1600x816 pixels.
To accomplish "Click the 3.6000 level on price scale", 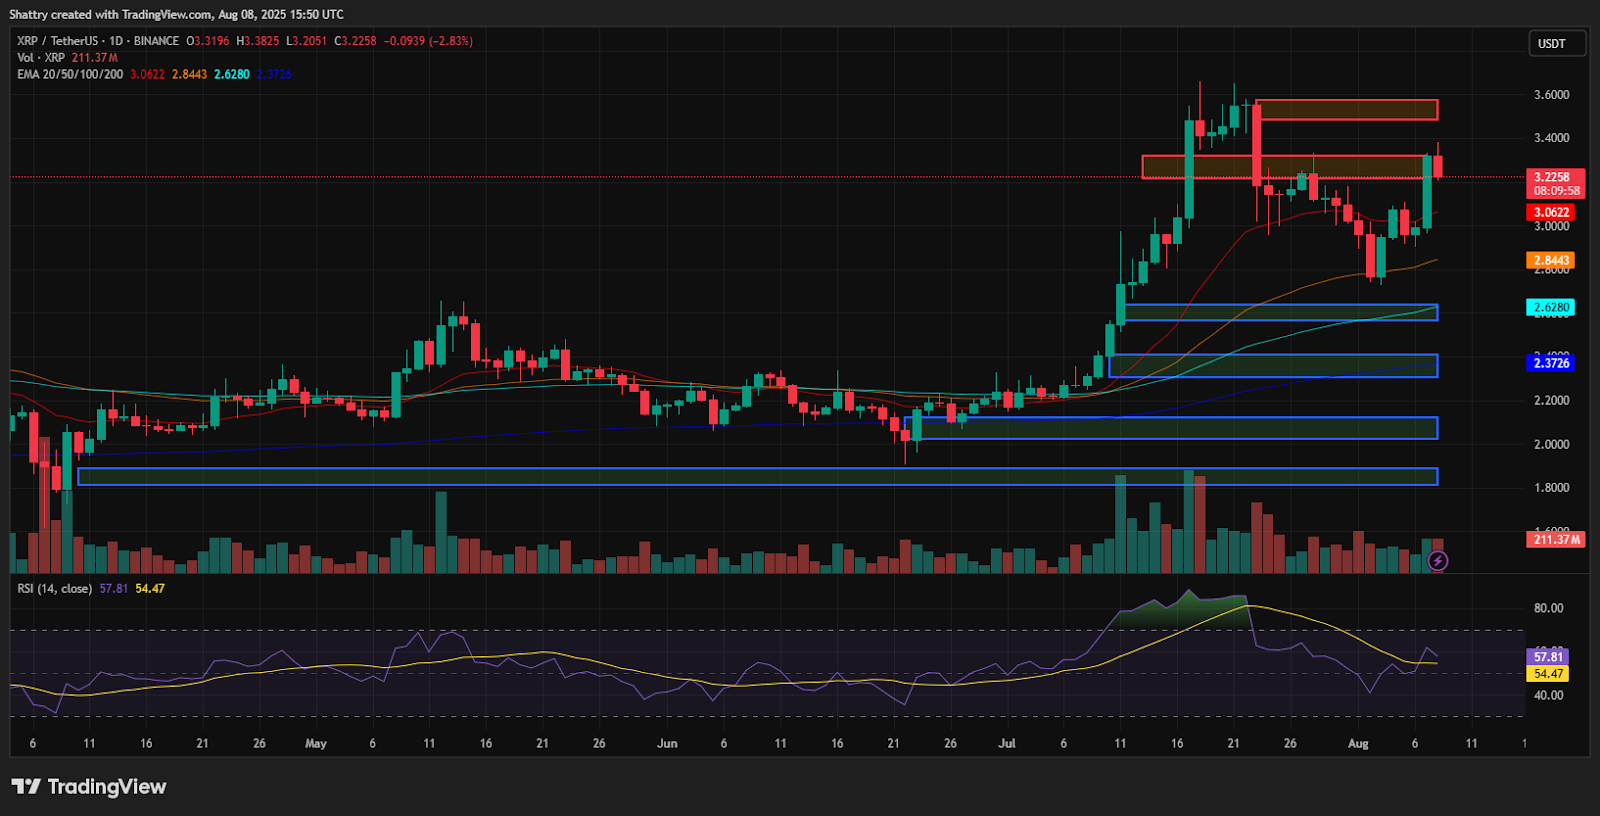I will click(1551, 95).
